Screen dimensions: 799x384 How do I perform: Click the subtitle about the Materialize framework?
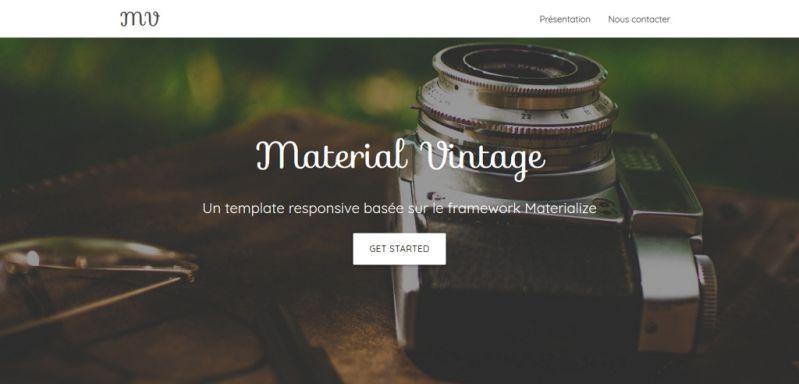[399, 208]
